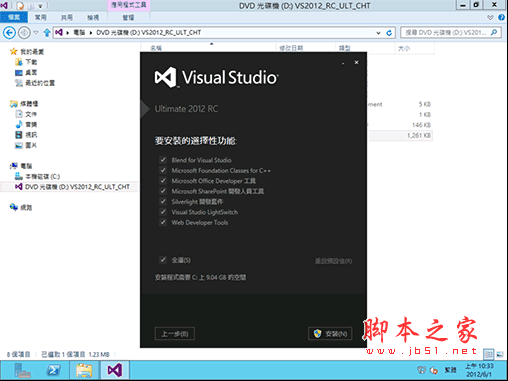Toggle the Select All (S) checkbox
Image resolution: width=508 pixels, height=381 pixels.
click(163, 259)
